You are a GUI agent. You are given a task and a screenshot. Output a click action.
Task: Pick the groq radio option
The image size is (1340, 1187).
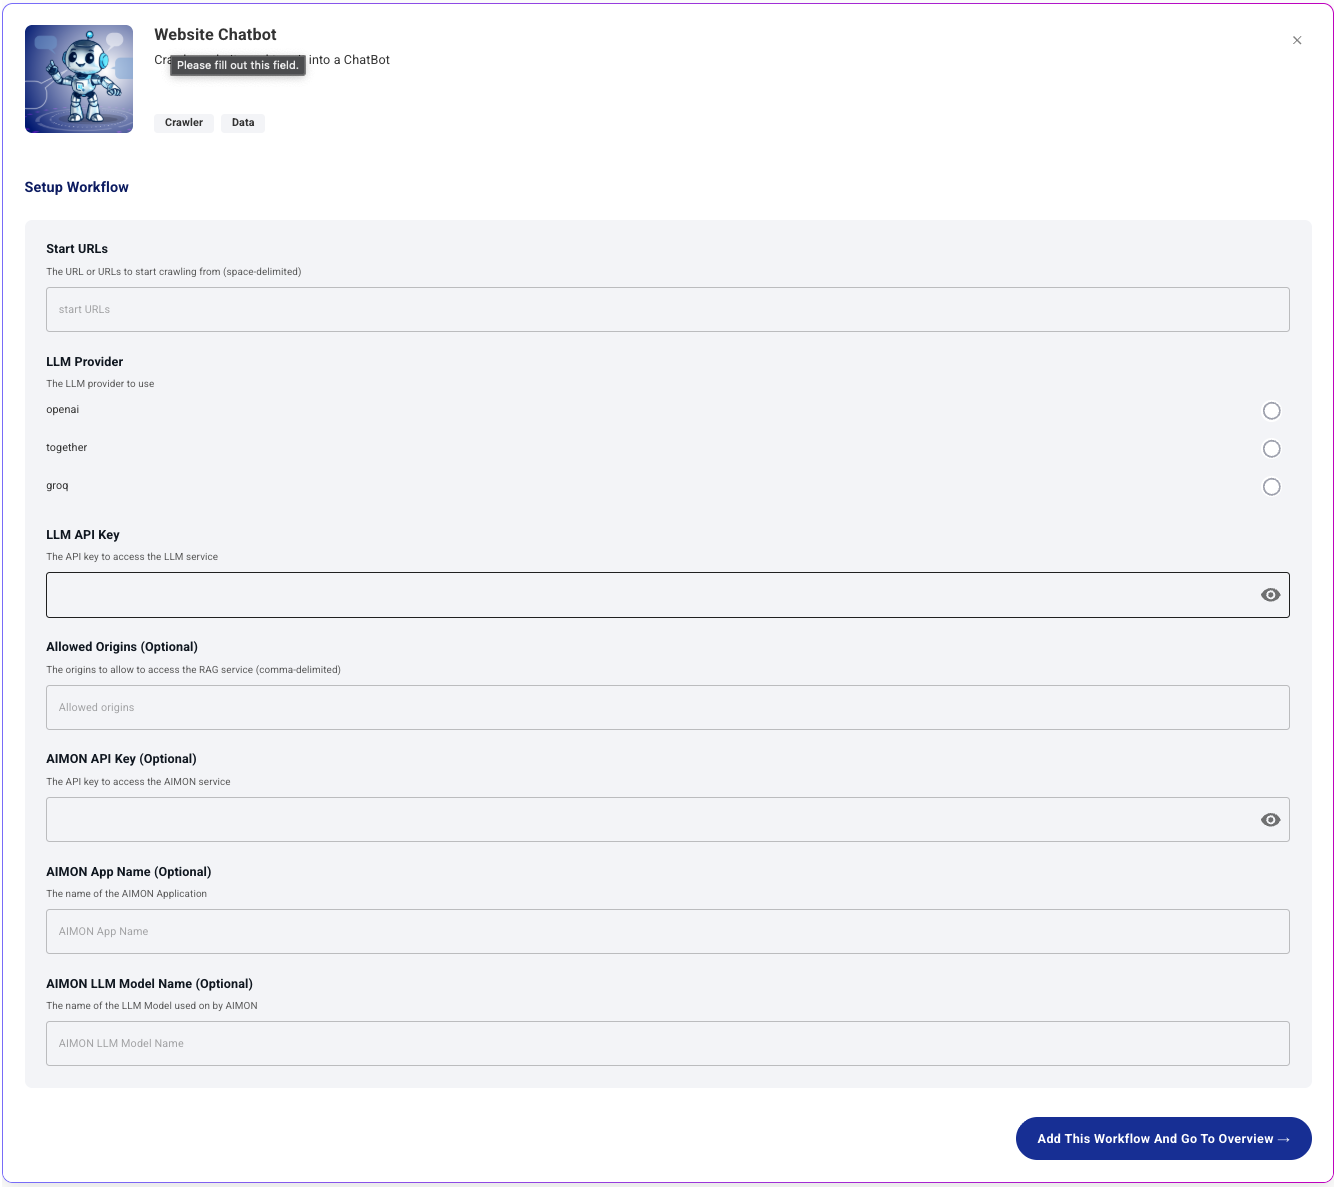coord(1271,487)
